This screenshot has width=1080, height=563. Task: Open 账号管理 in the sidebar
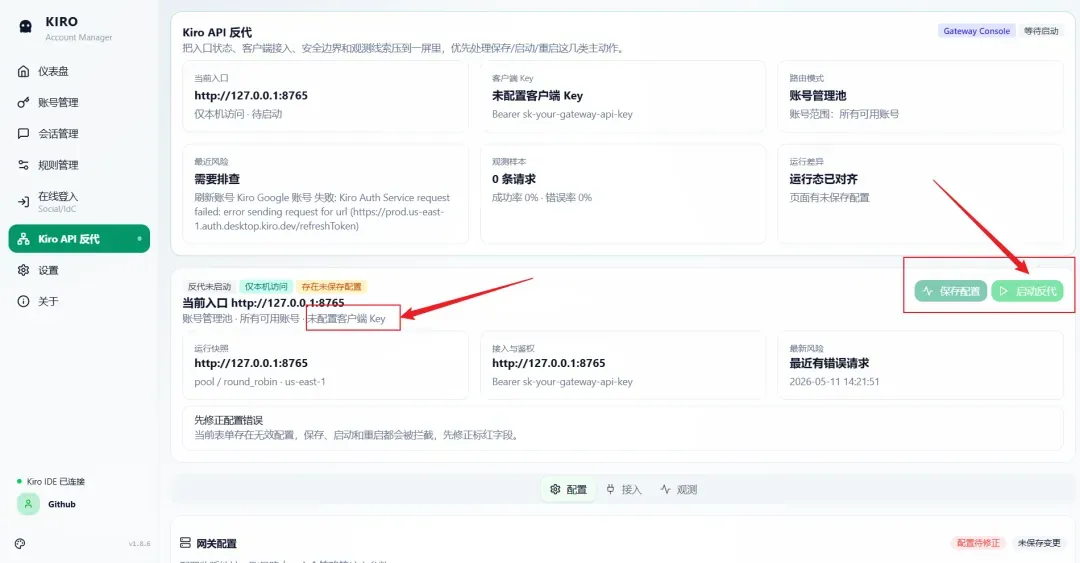click(79, 102)
